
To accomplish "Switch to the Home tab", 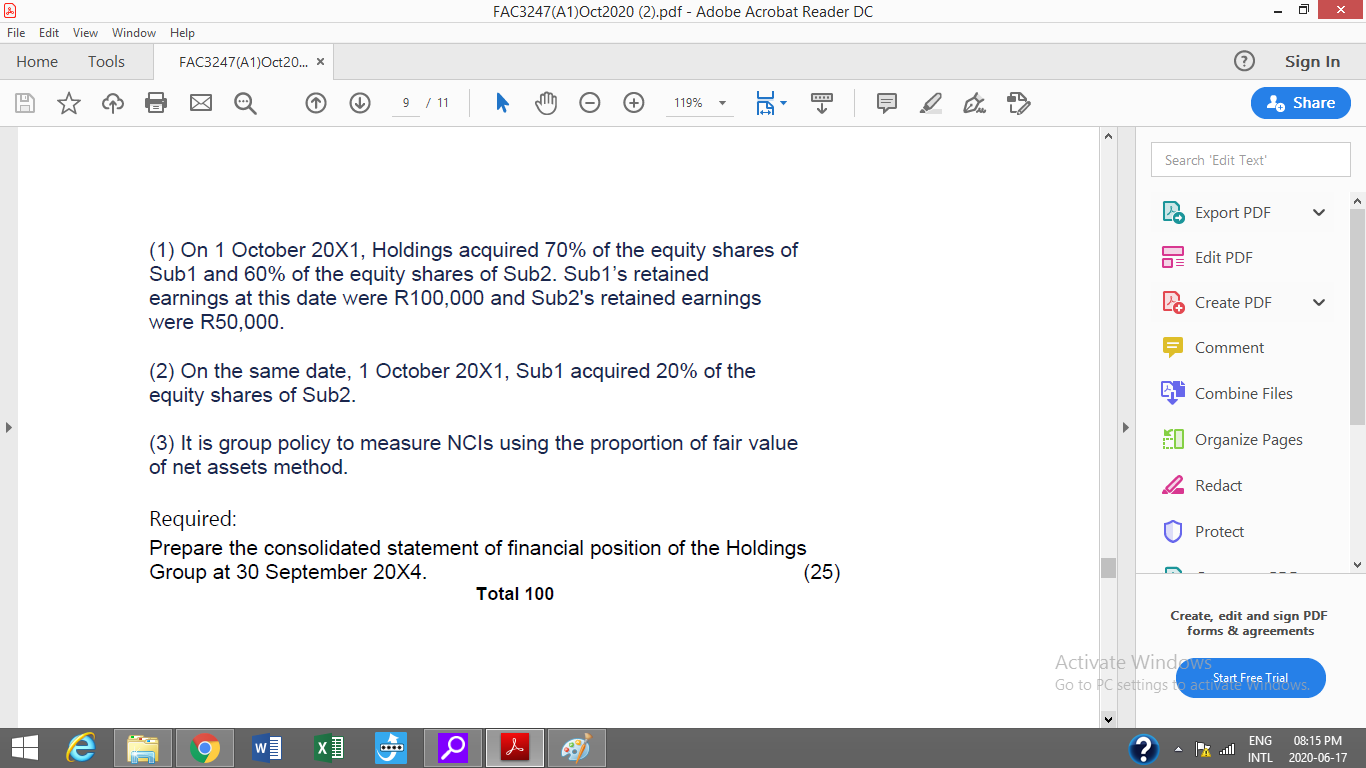I will (x=37, y=61).
